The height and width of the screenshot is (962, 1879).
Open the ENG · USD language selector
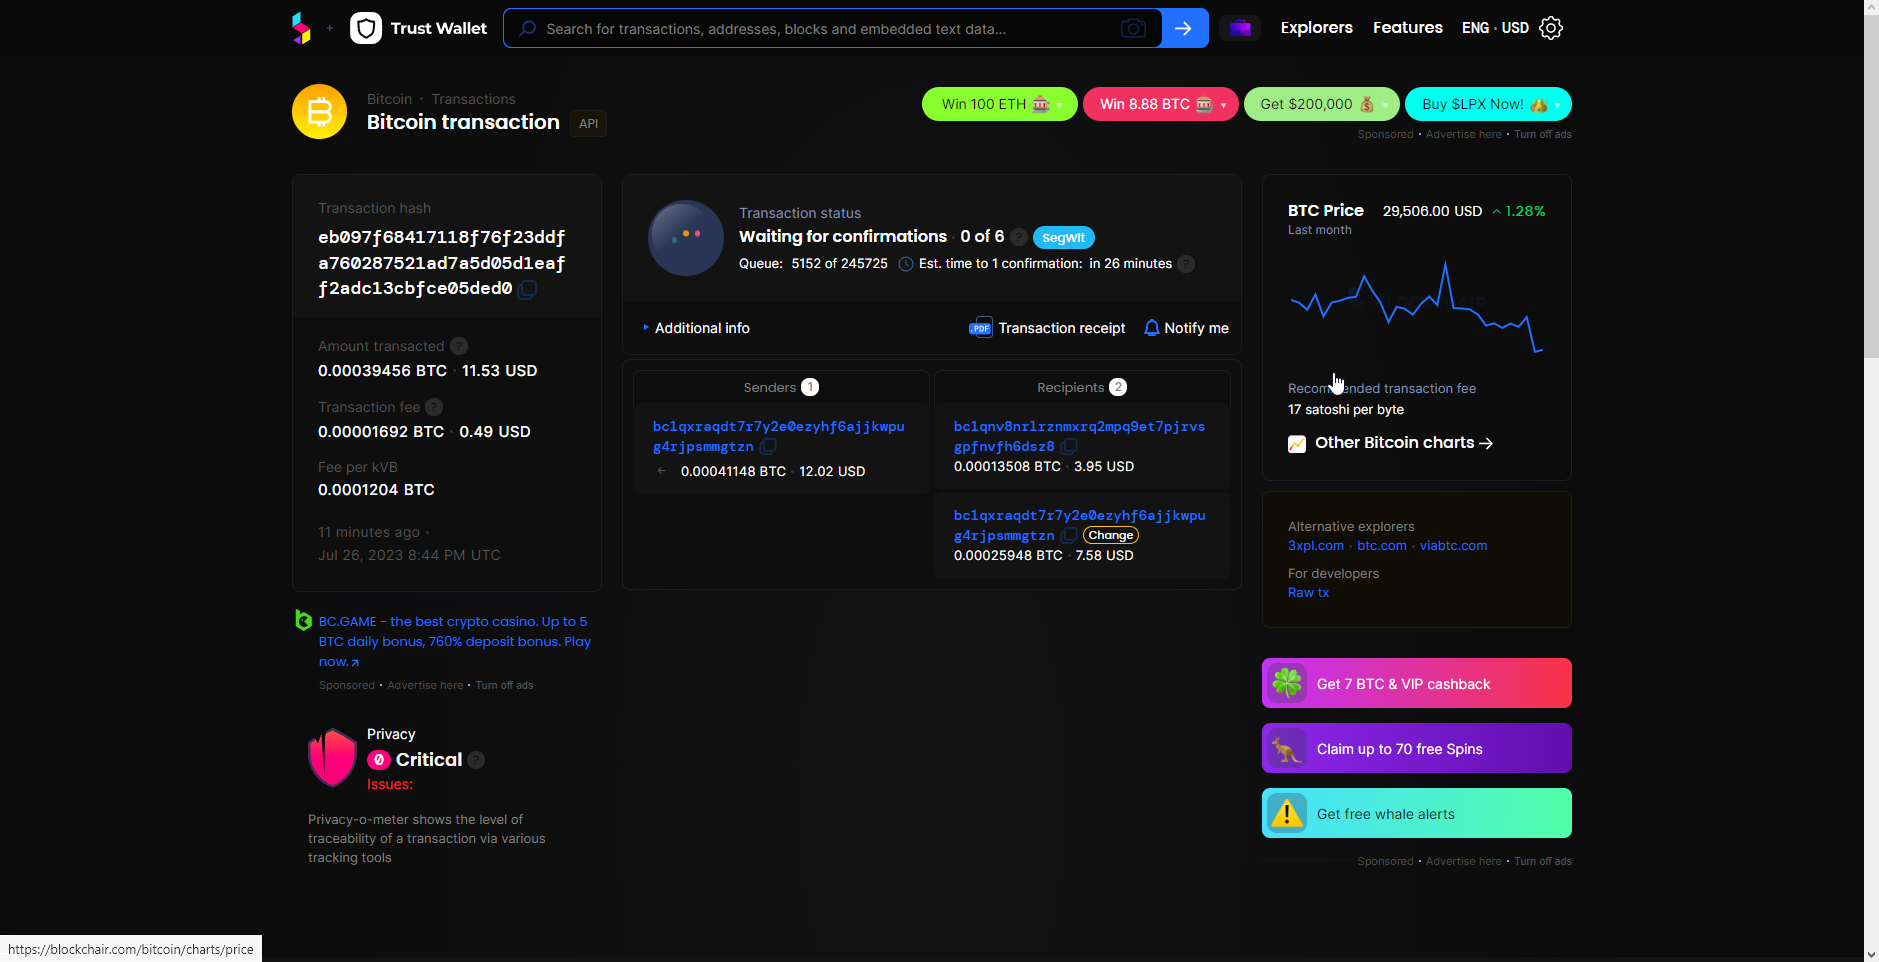1494,28
